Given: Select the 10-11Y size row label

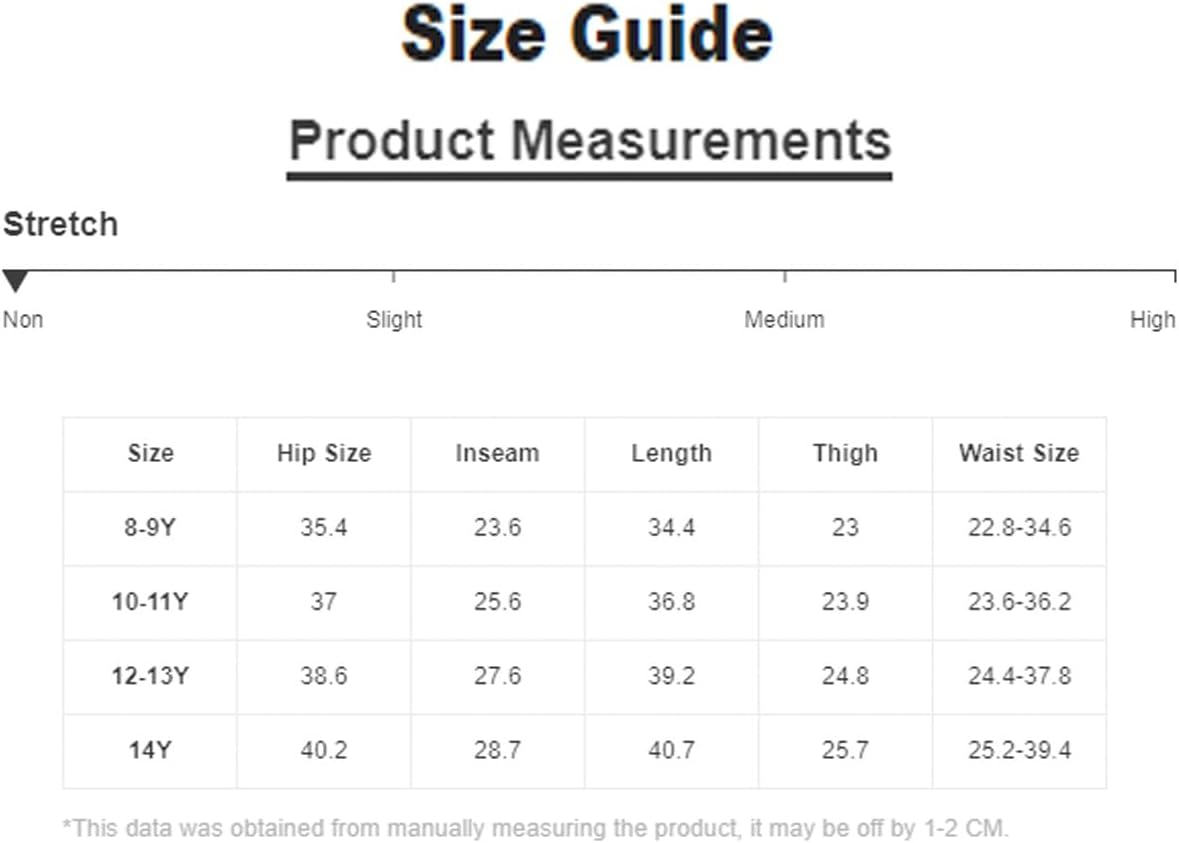Looking at the screenshot, I should (150, 602).
